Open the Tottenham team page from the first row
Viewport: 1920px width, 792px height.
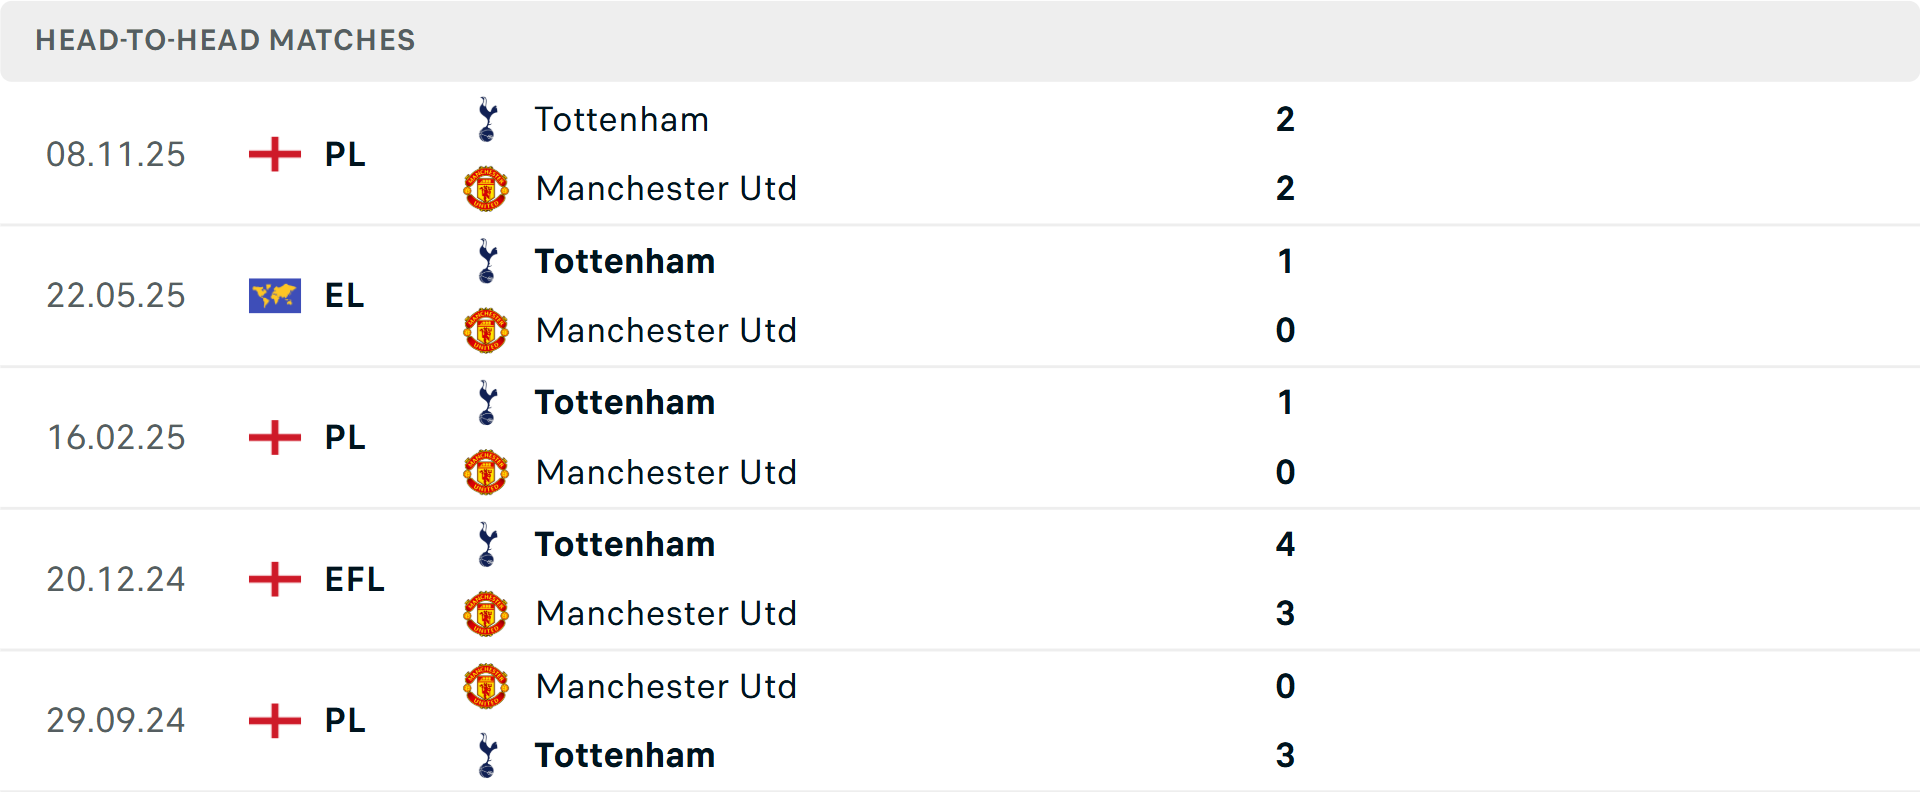coord(621,118)
